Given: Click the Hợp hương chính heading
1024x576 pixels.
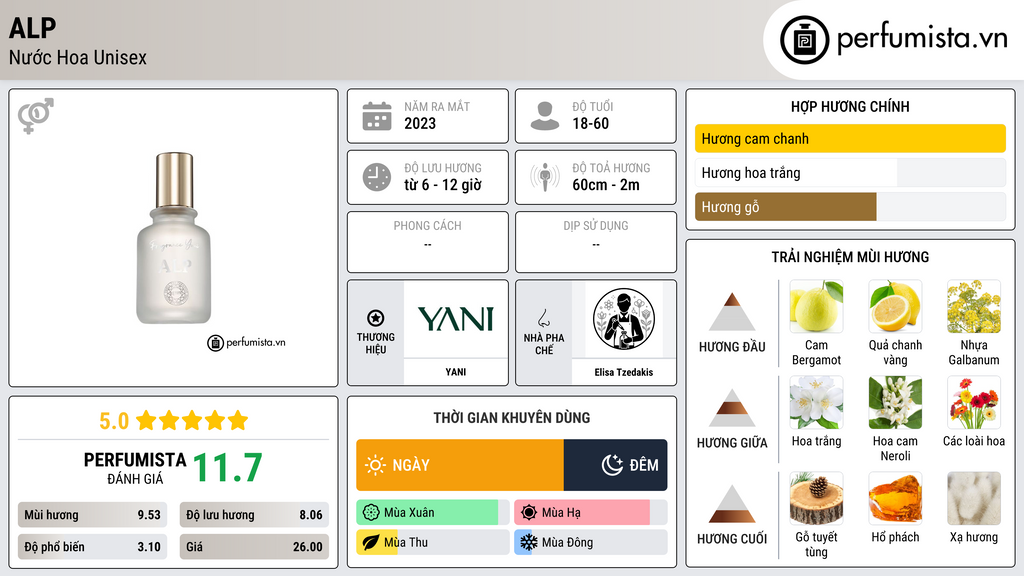Looking at the screenshot, I should 850,106.
